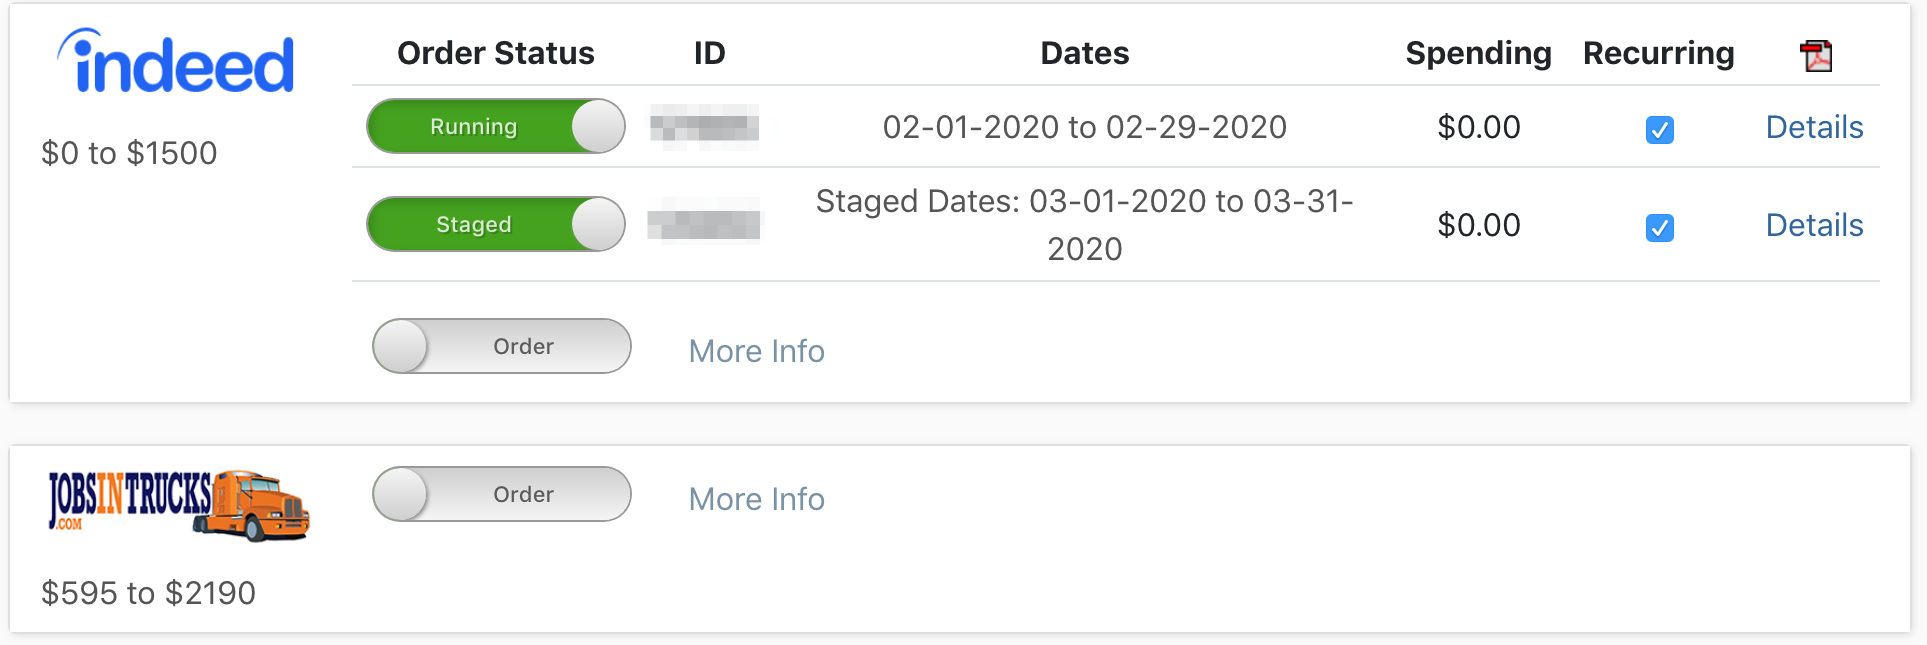The width and height of the screenshot is (1927, 645).
Task: Click the Order Status column header
Action: (496, 53)
